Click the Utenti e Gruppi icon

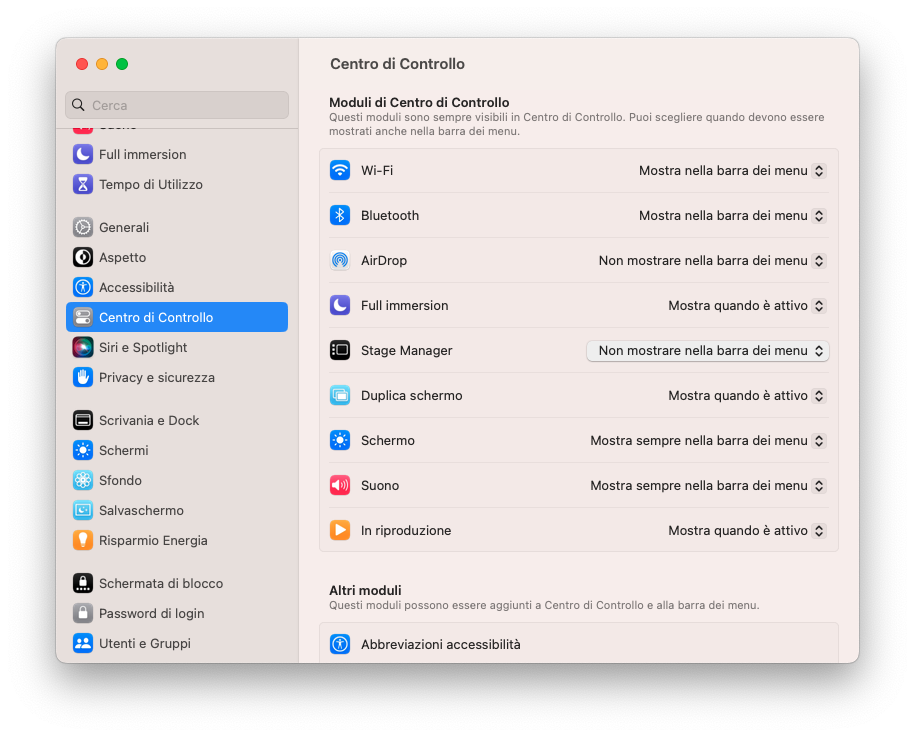coord(83,644)
